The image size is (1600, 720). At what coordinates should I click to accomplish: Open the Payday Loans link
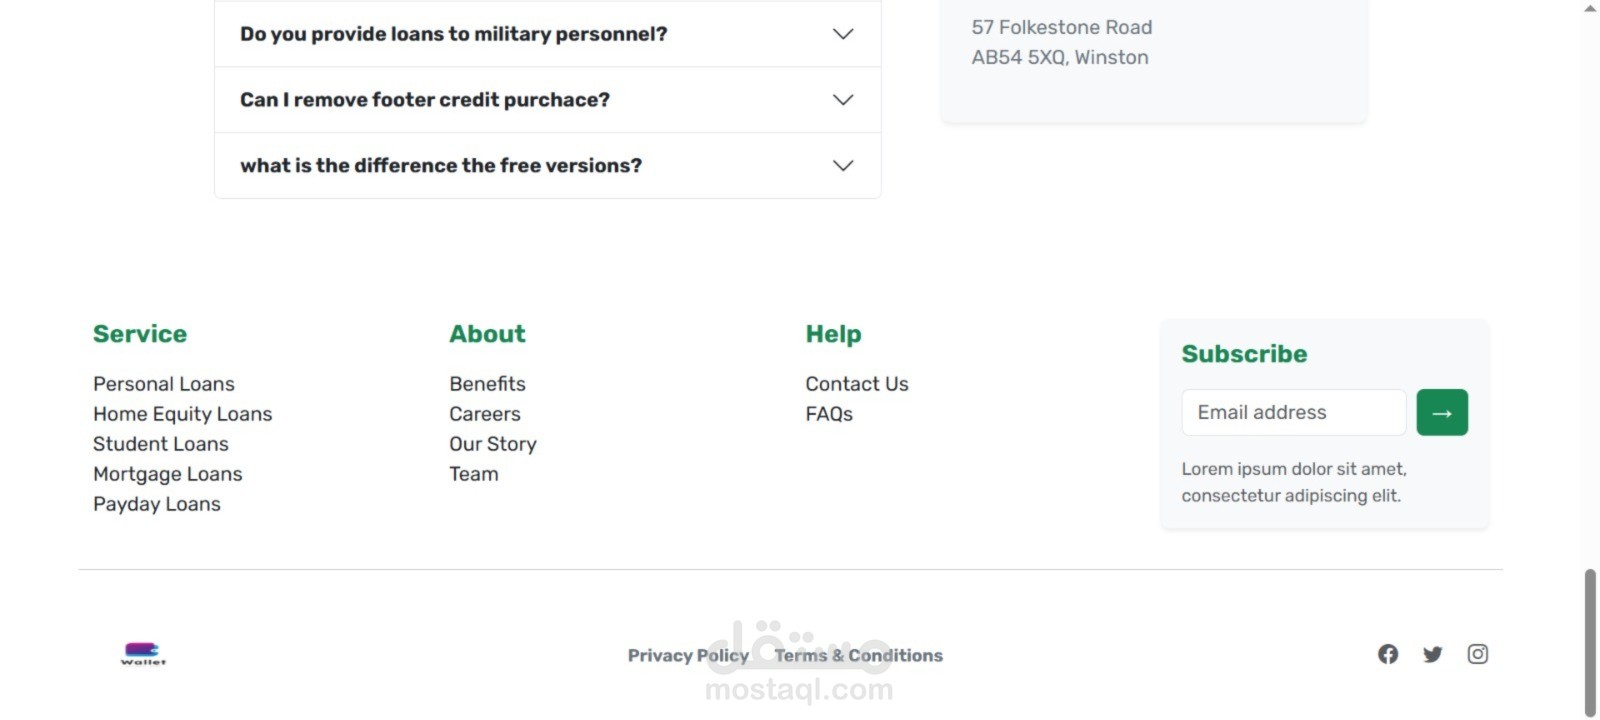click(x=157, y=504)
